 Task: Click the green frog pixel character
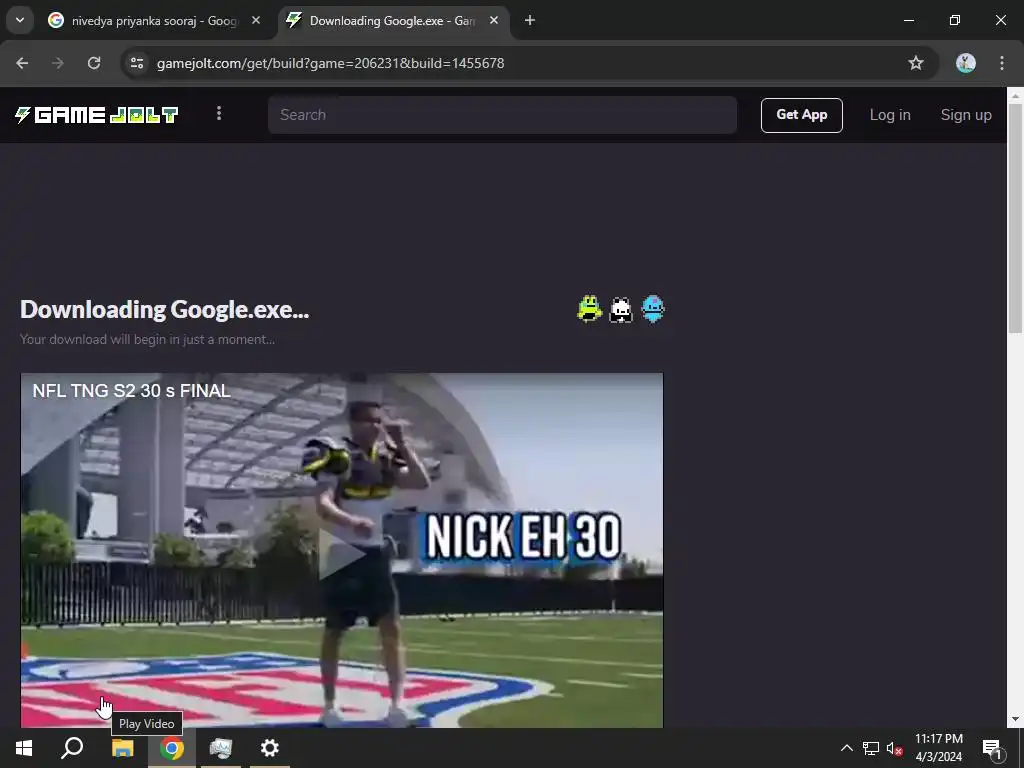point(589,309)
